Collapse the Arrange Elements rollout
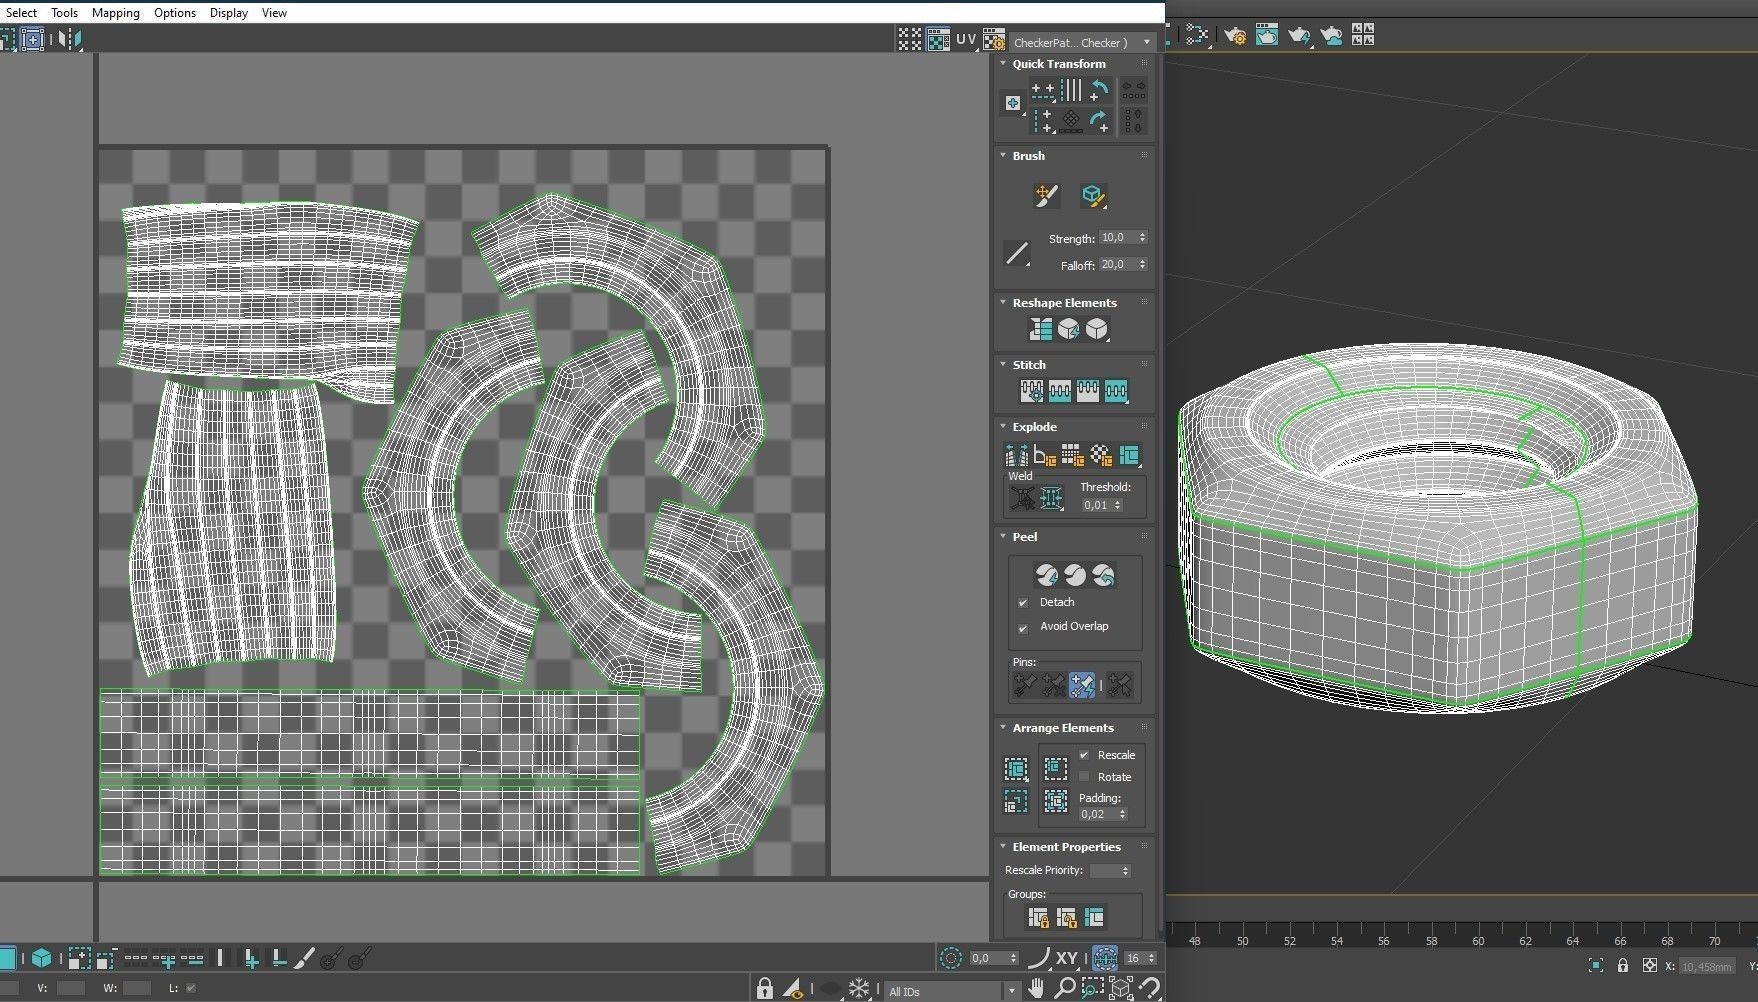 tap(1003, 728)
